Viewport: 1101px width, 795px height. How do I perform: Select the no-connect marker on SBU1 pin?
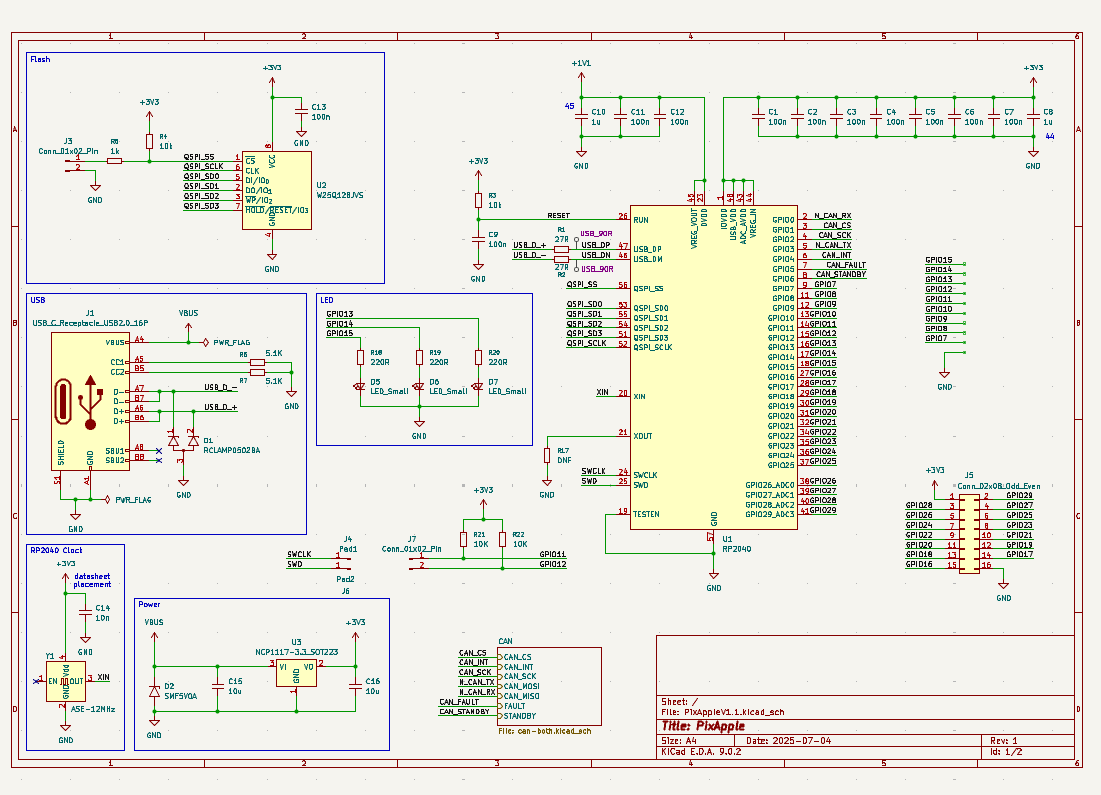pos(159,451)
